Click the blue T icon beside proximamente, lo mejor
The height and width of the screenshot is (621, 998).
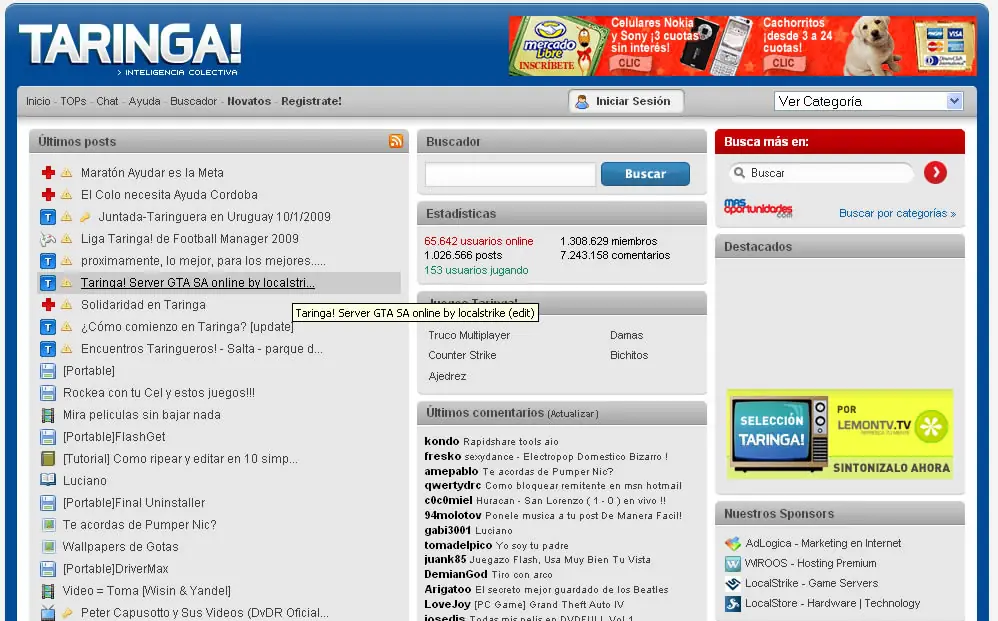pos(48,261)
